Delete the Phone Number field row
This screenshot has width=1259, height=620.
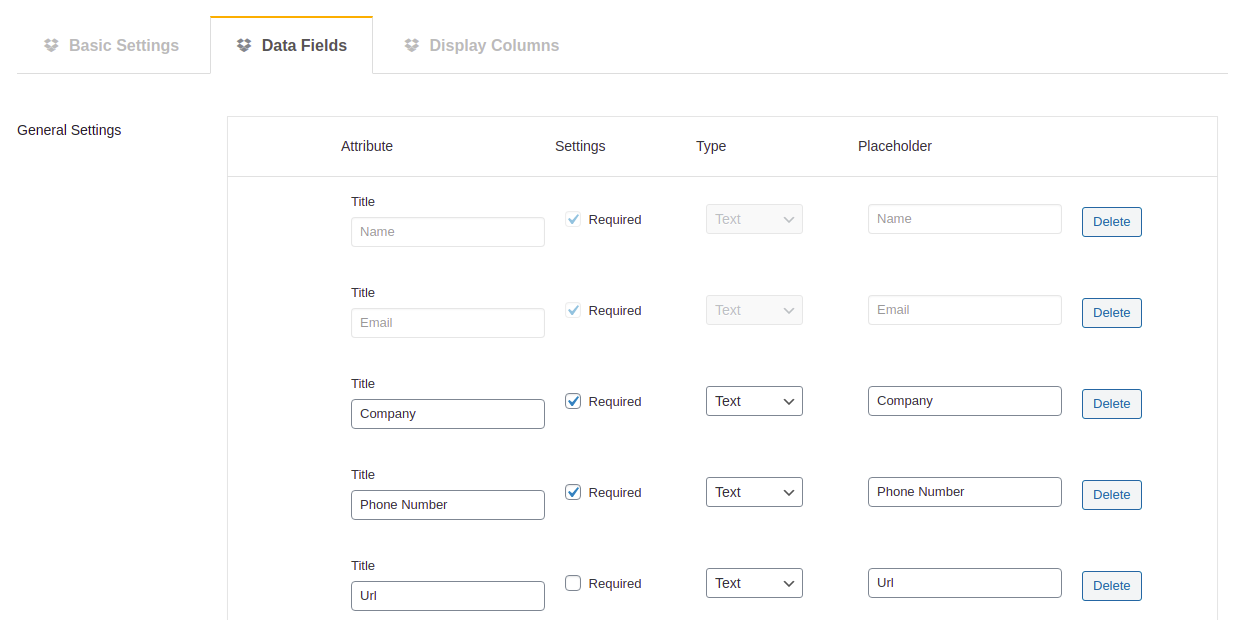click(x=1112, y=495)
